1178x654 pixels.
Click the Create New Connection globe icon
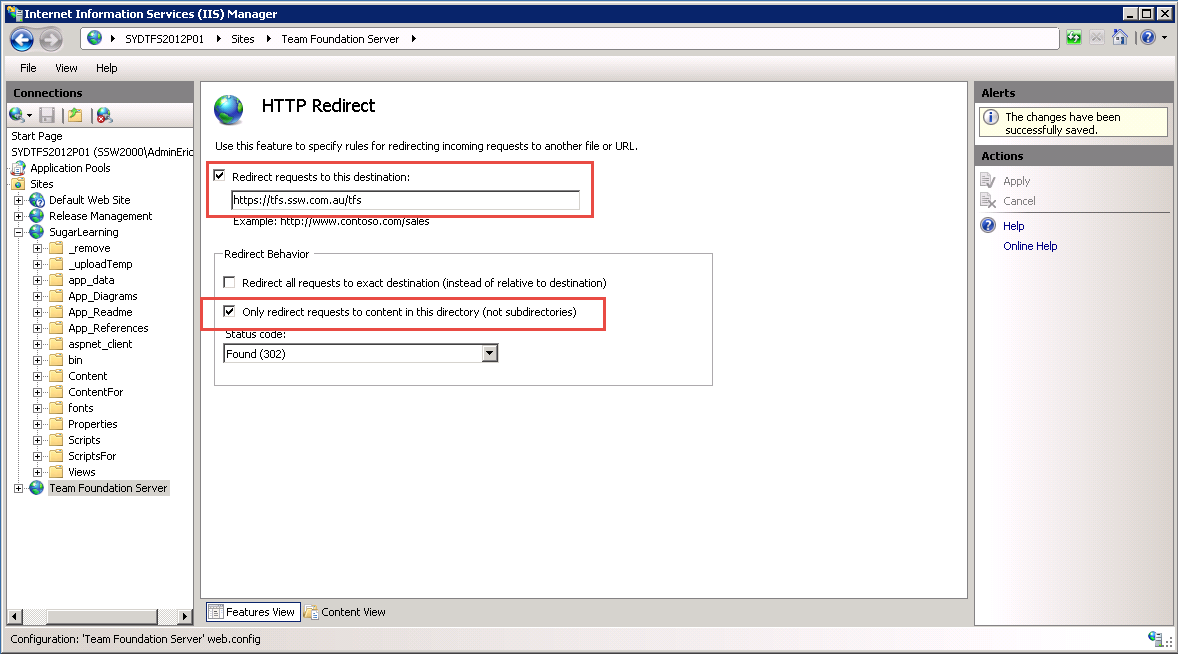click(17, 116)
